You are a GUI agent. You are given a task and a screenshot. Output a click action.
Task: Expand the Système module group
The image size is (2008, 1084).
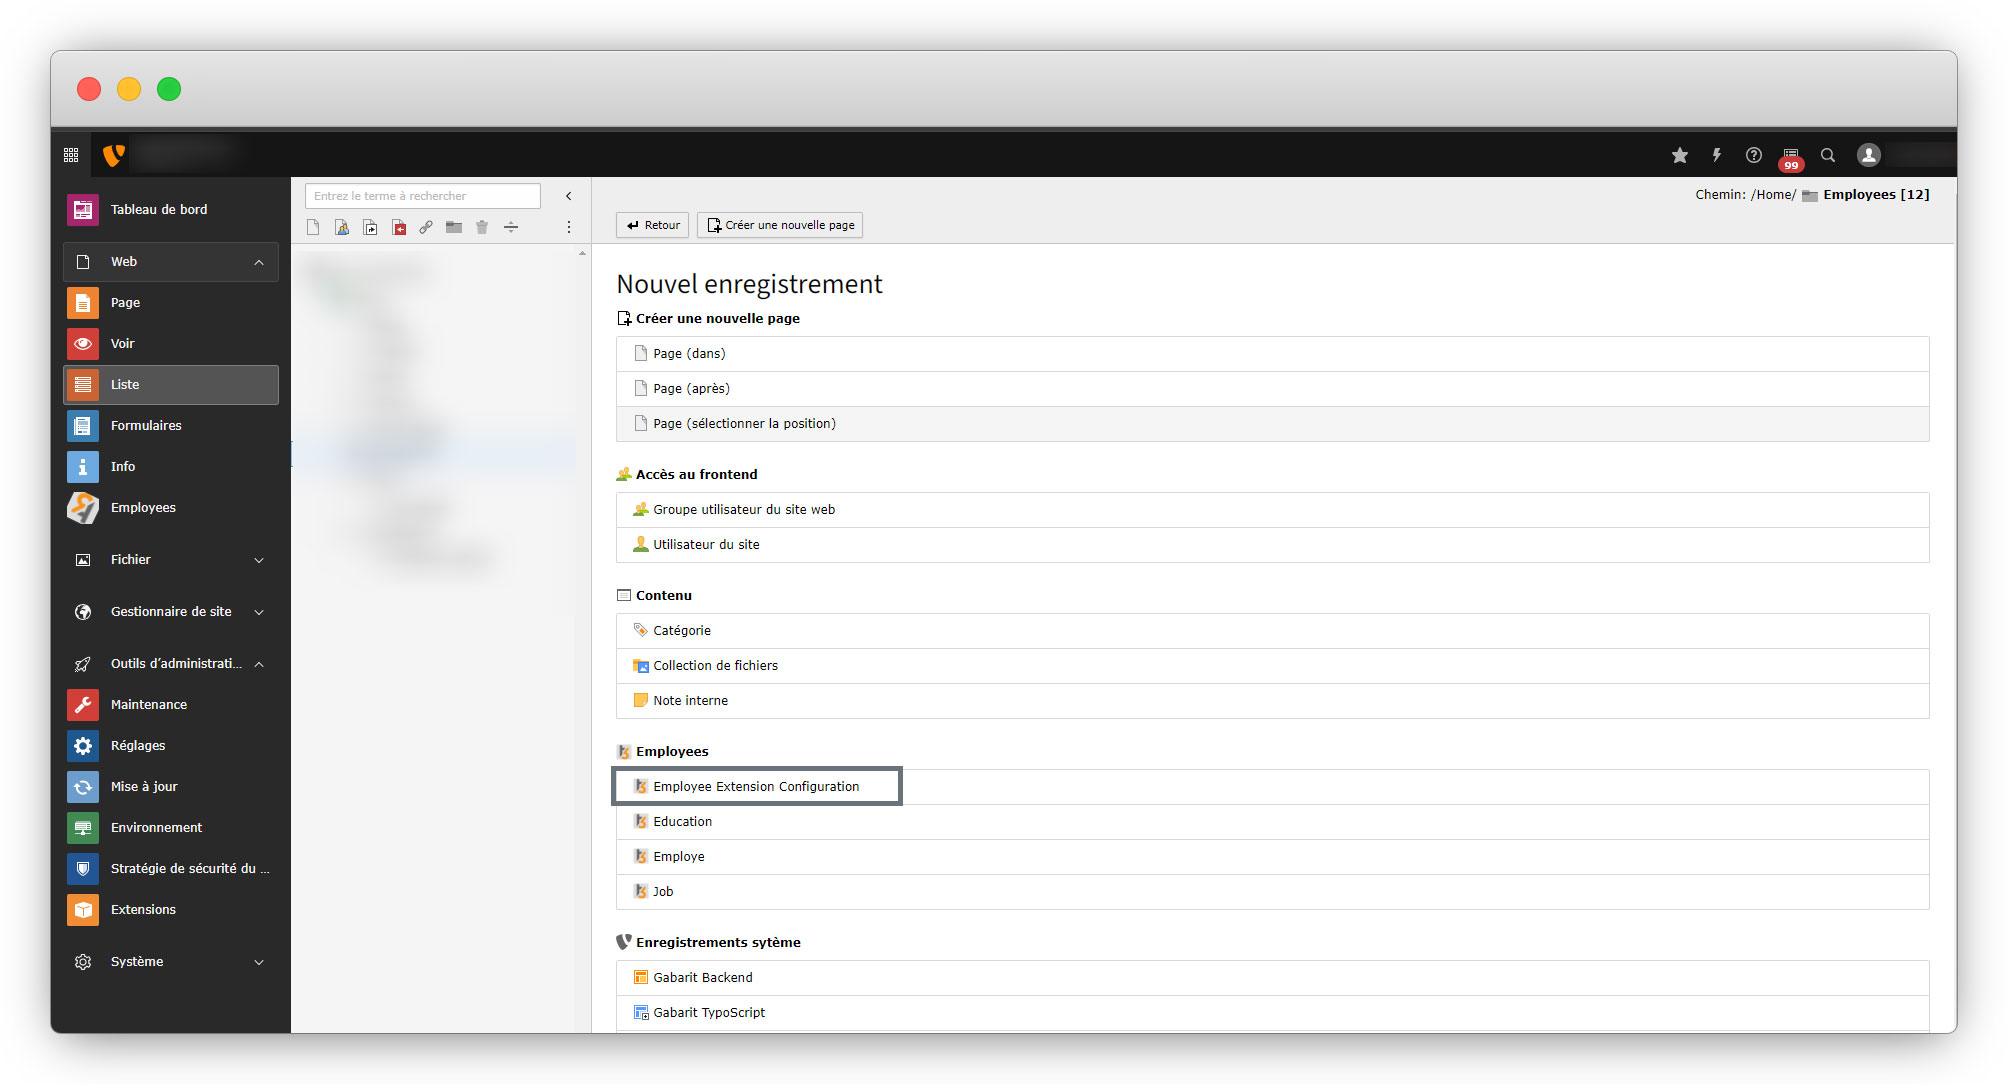click(x=259, y=962)
